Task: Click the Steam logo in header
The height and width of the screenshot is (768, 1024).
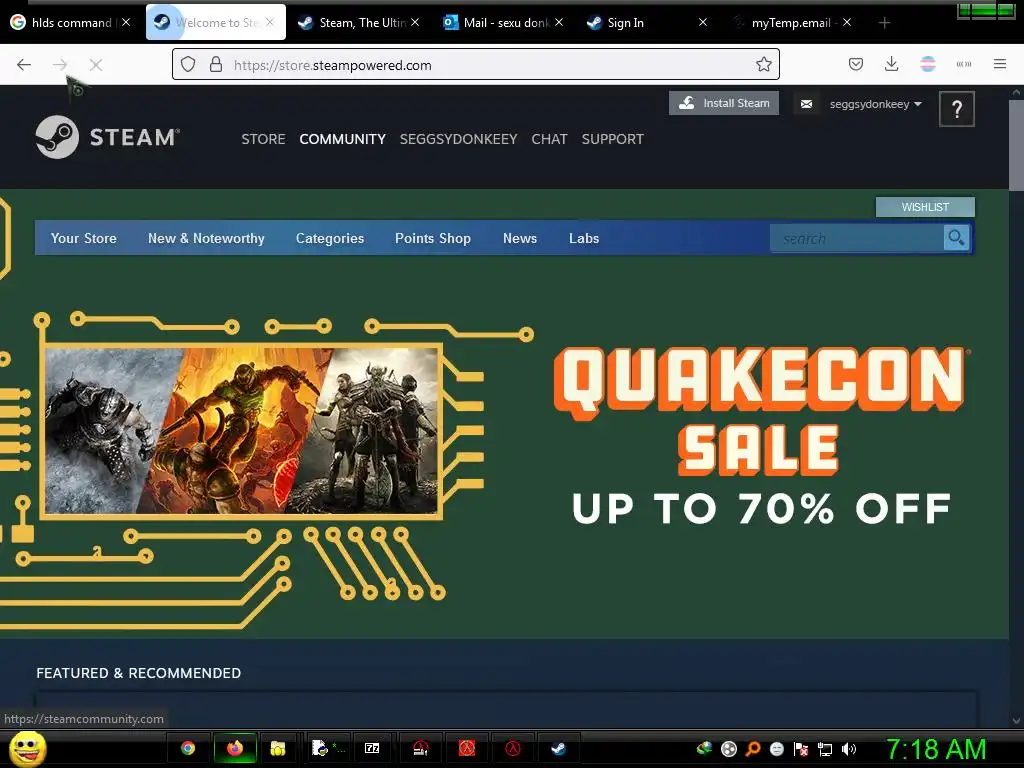Action: click(x=108, y=137)
